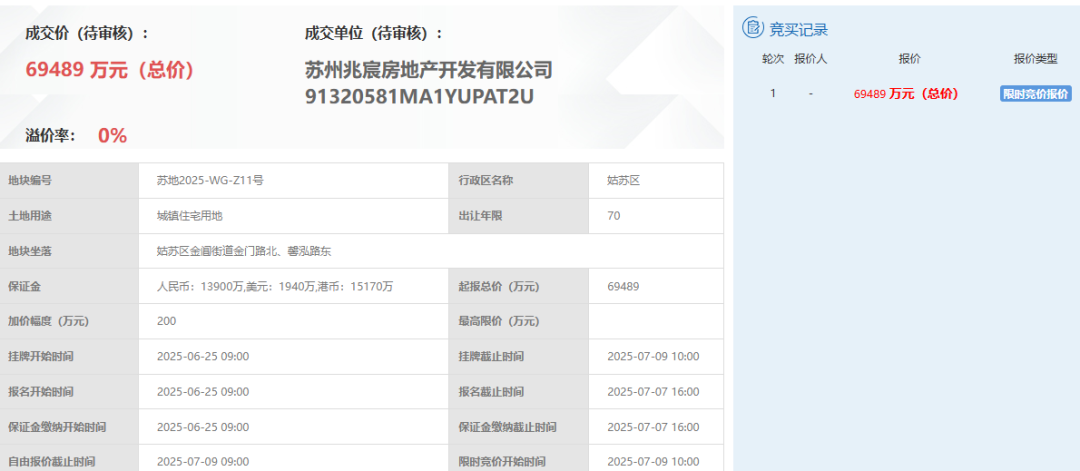Click the 轮次 column header
Screen dimensions: 1080x471
(x=773, y=59)
